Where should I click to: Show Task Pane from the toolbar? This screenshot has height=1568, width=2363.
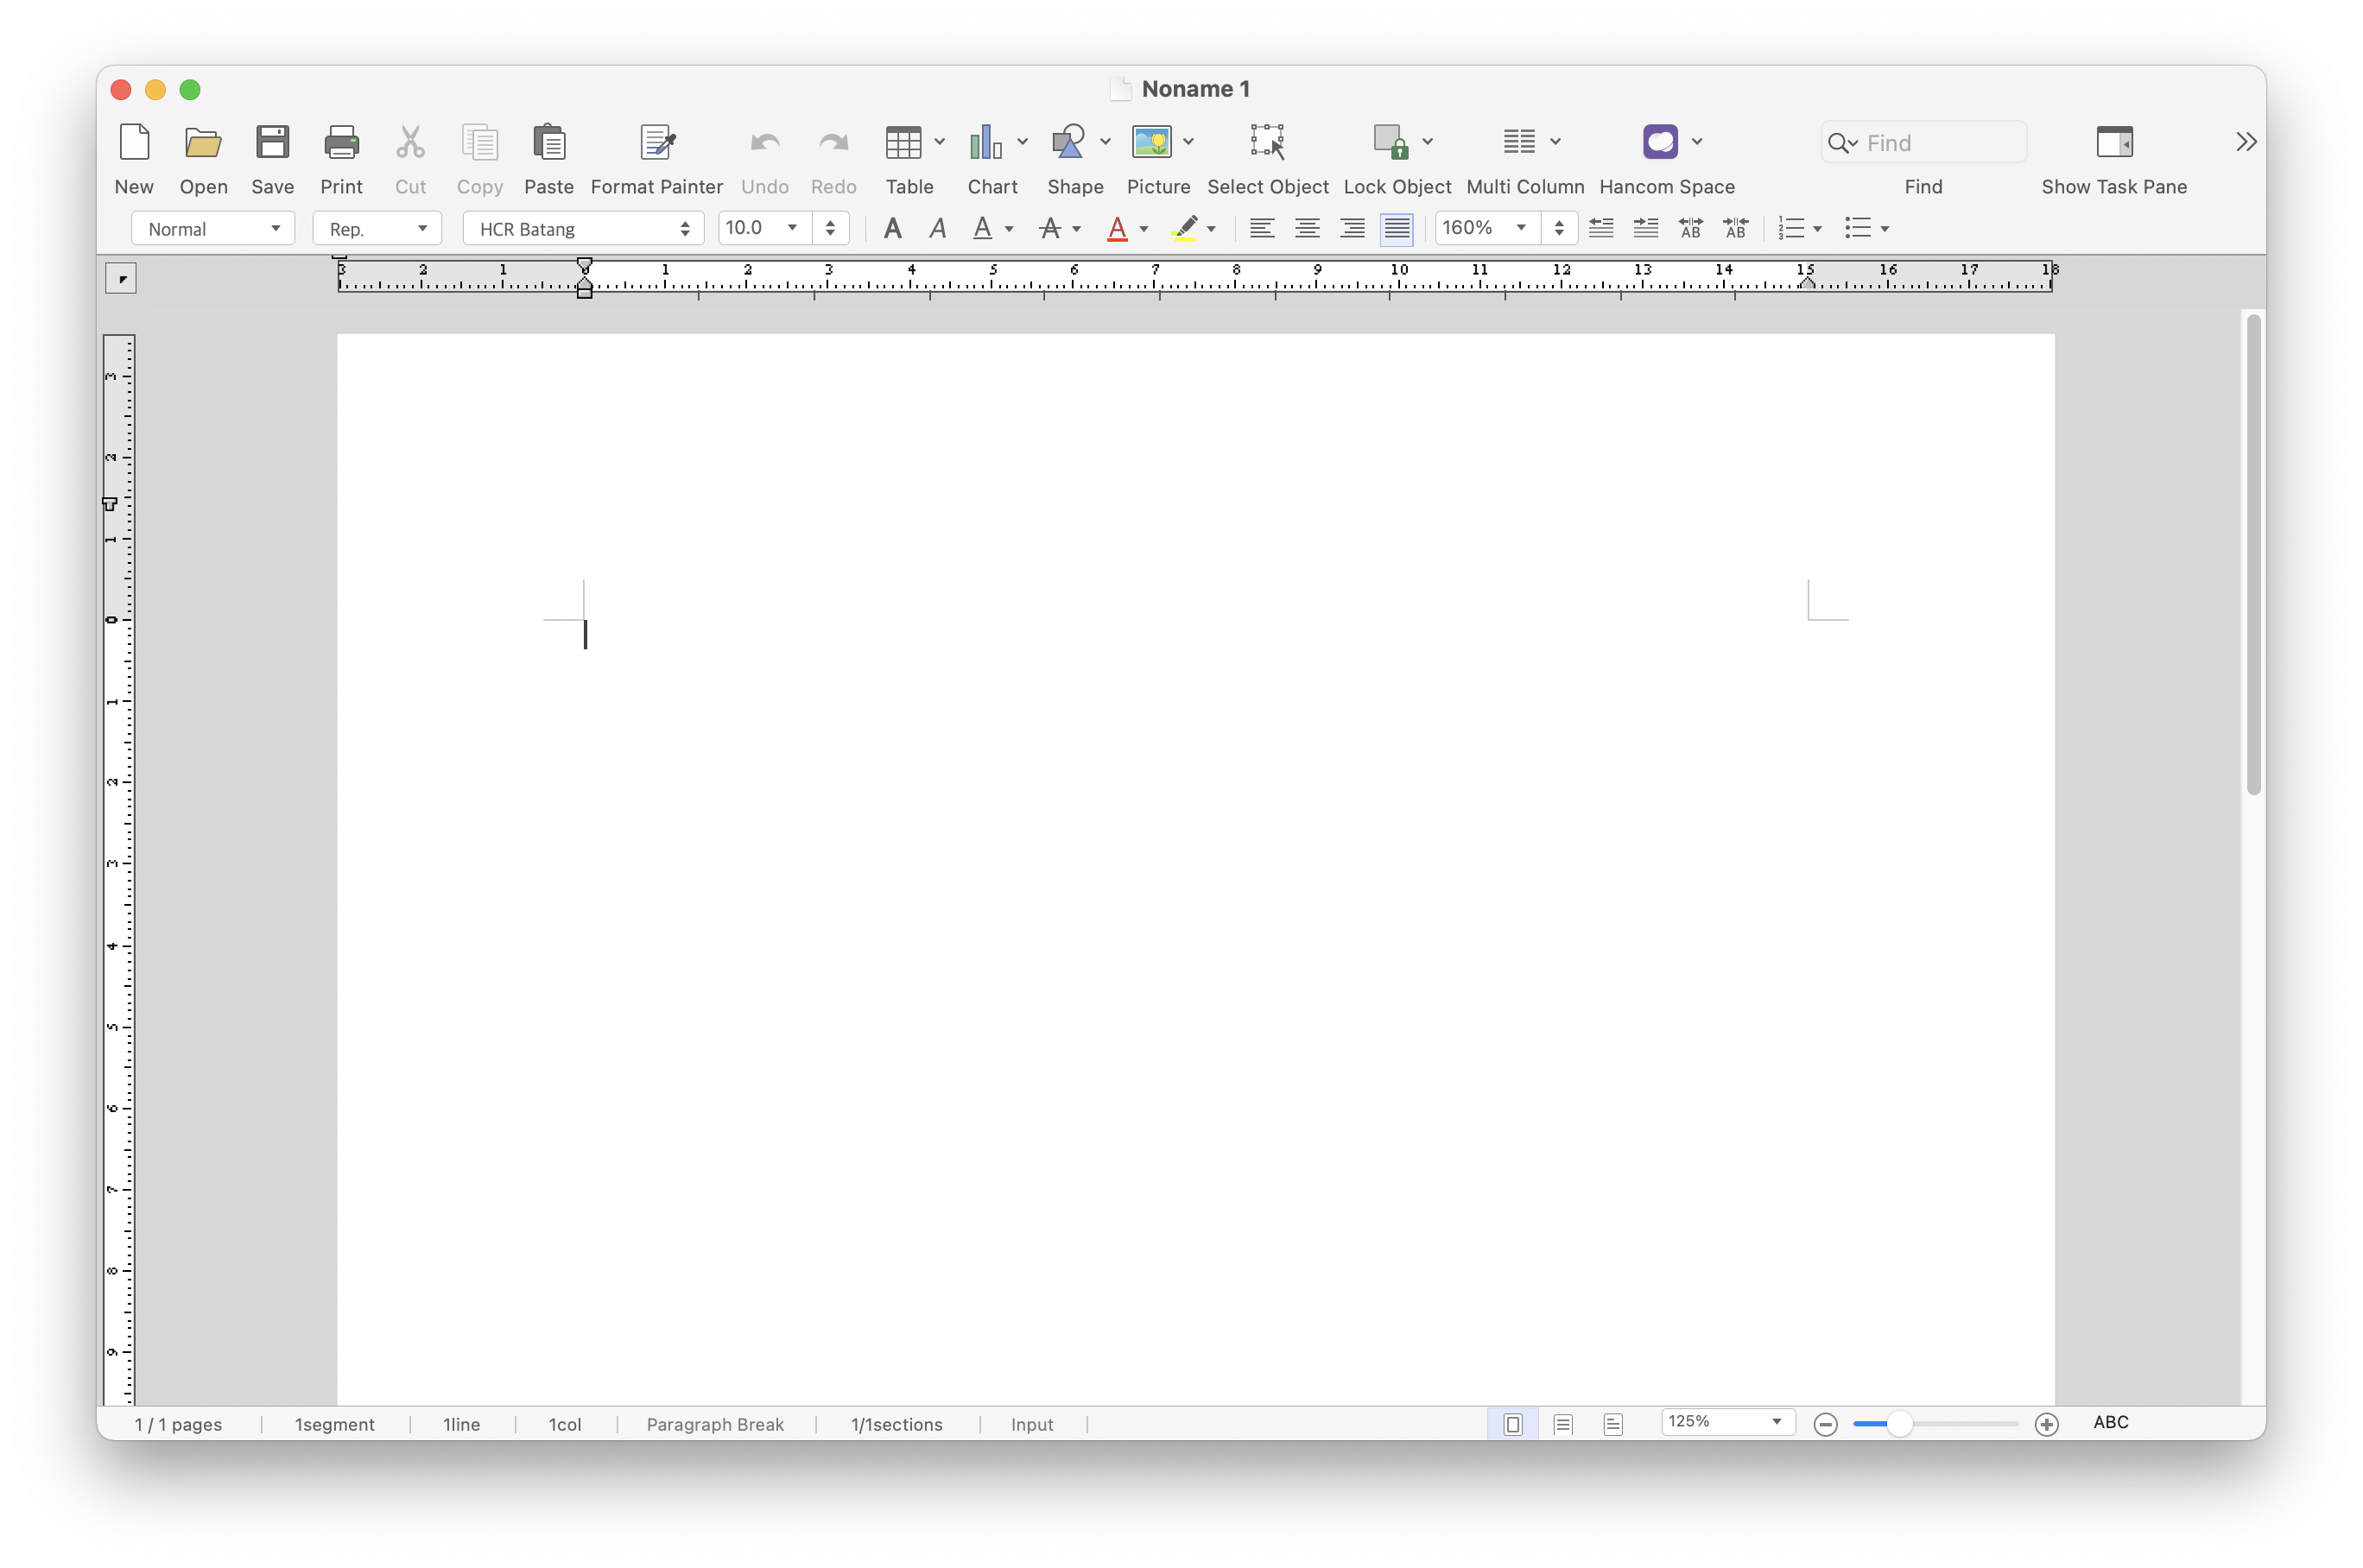[x=2114, y=143]
